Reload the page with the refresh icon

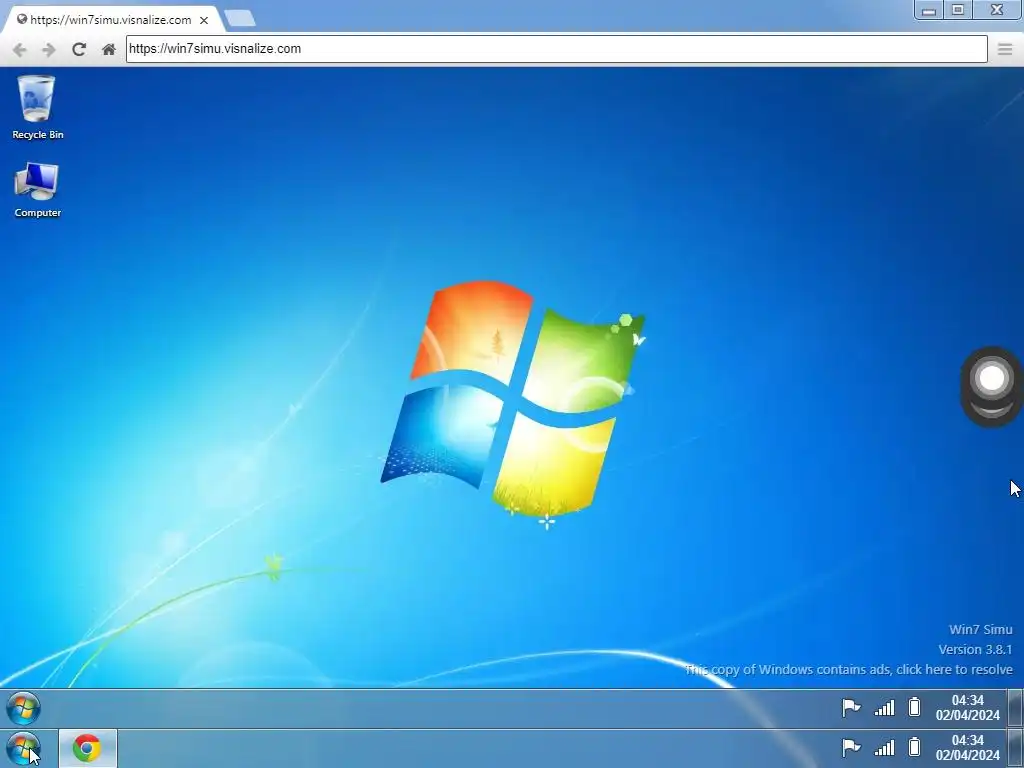pyautogui.click(x=79, y=49)
